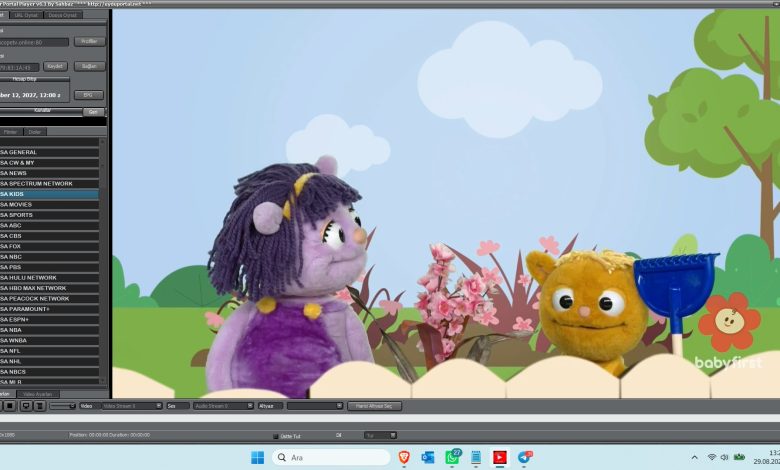Select the USA WNBA category
780x470 pixels.
click(49, 340)
